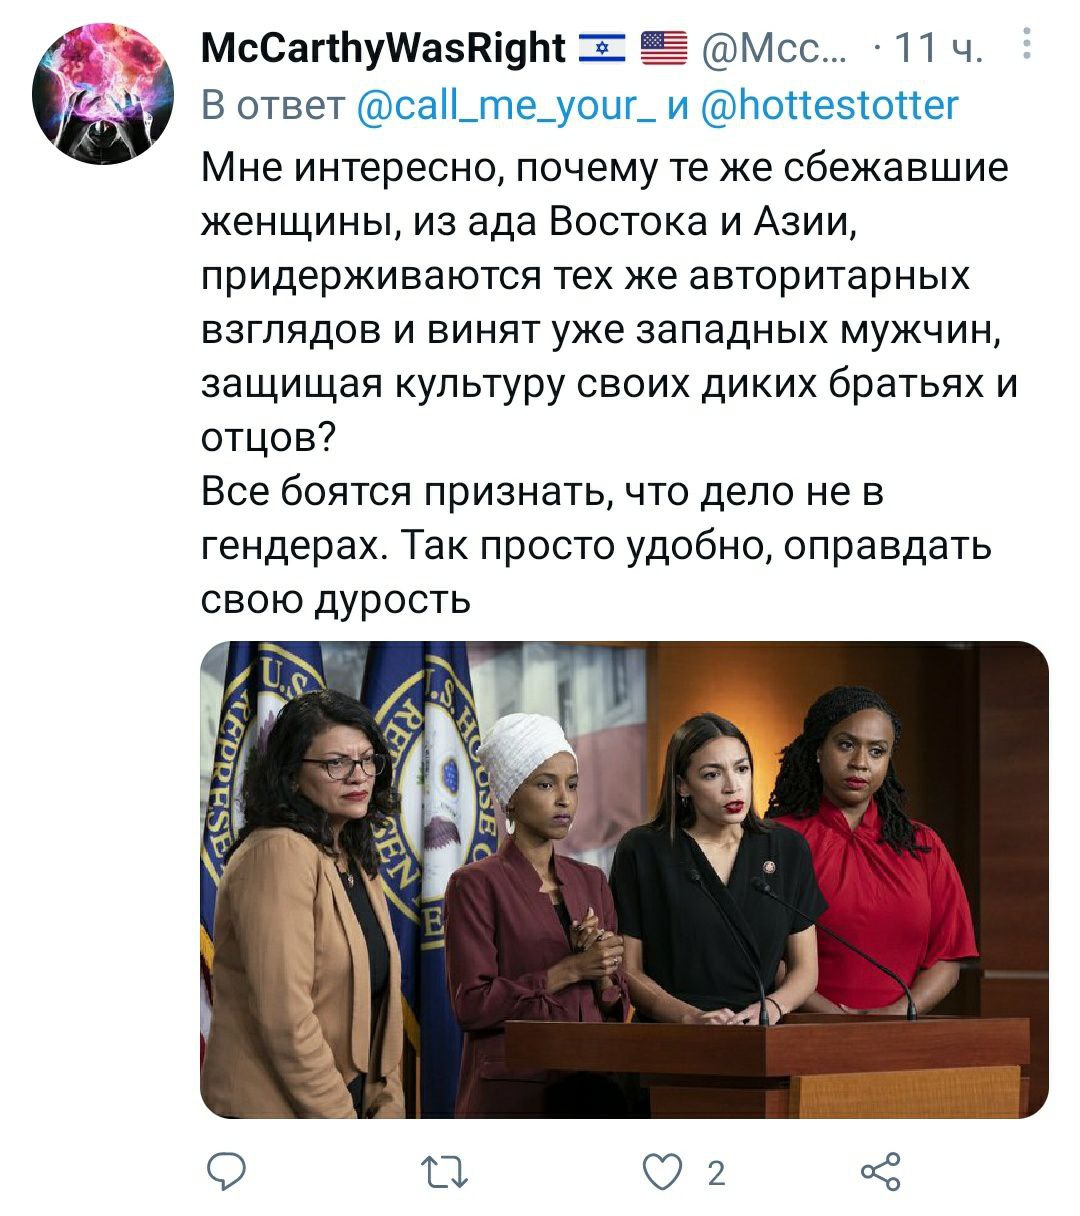Open the share icon menu

(x=880, y=1172)
